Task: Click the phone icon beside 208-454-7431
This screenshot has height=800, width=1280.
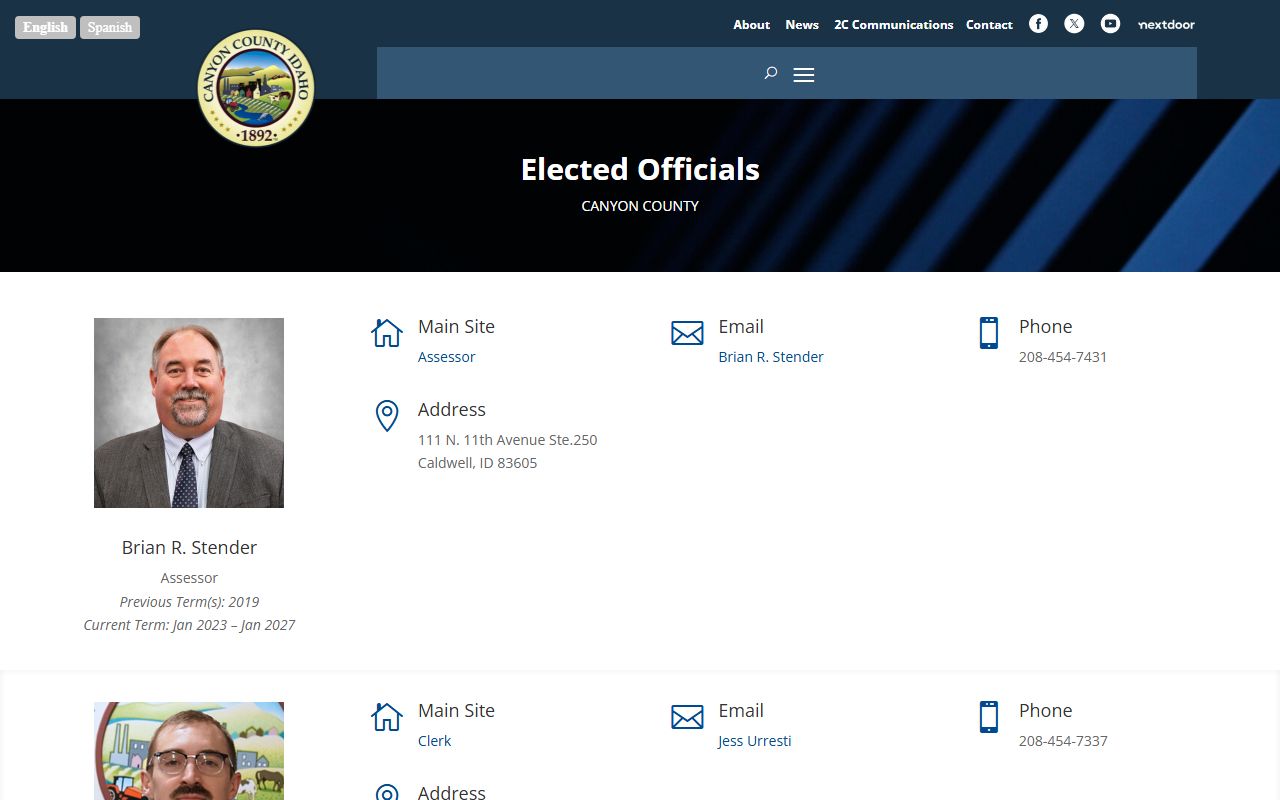Action: (989, 333)
